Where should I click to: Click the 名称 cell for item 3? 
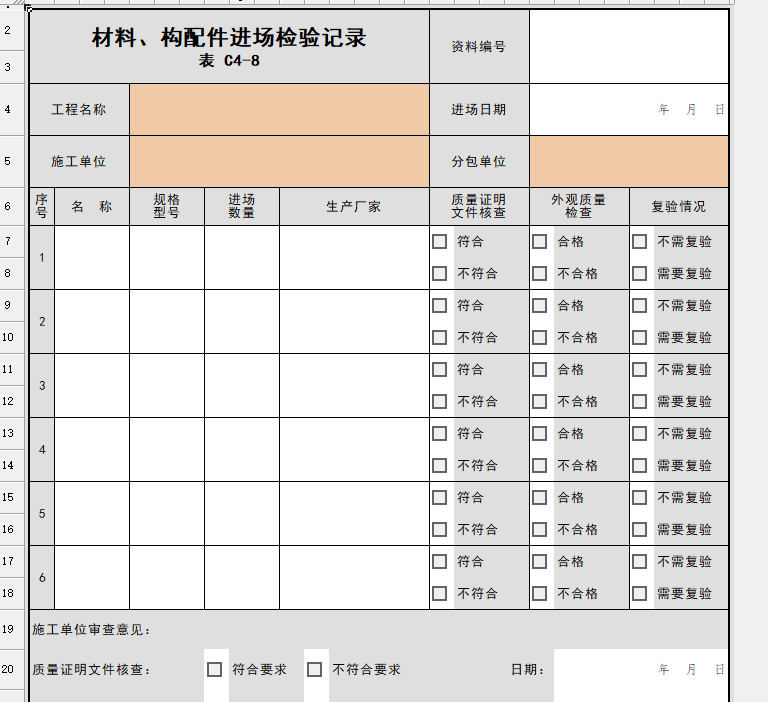tap(92, 385)
